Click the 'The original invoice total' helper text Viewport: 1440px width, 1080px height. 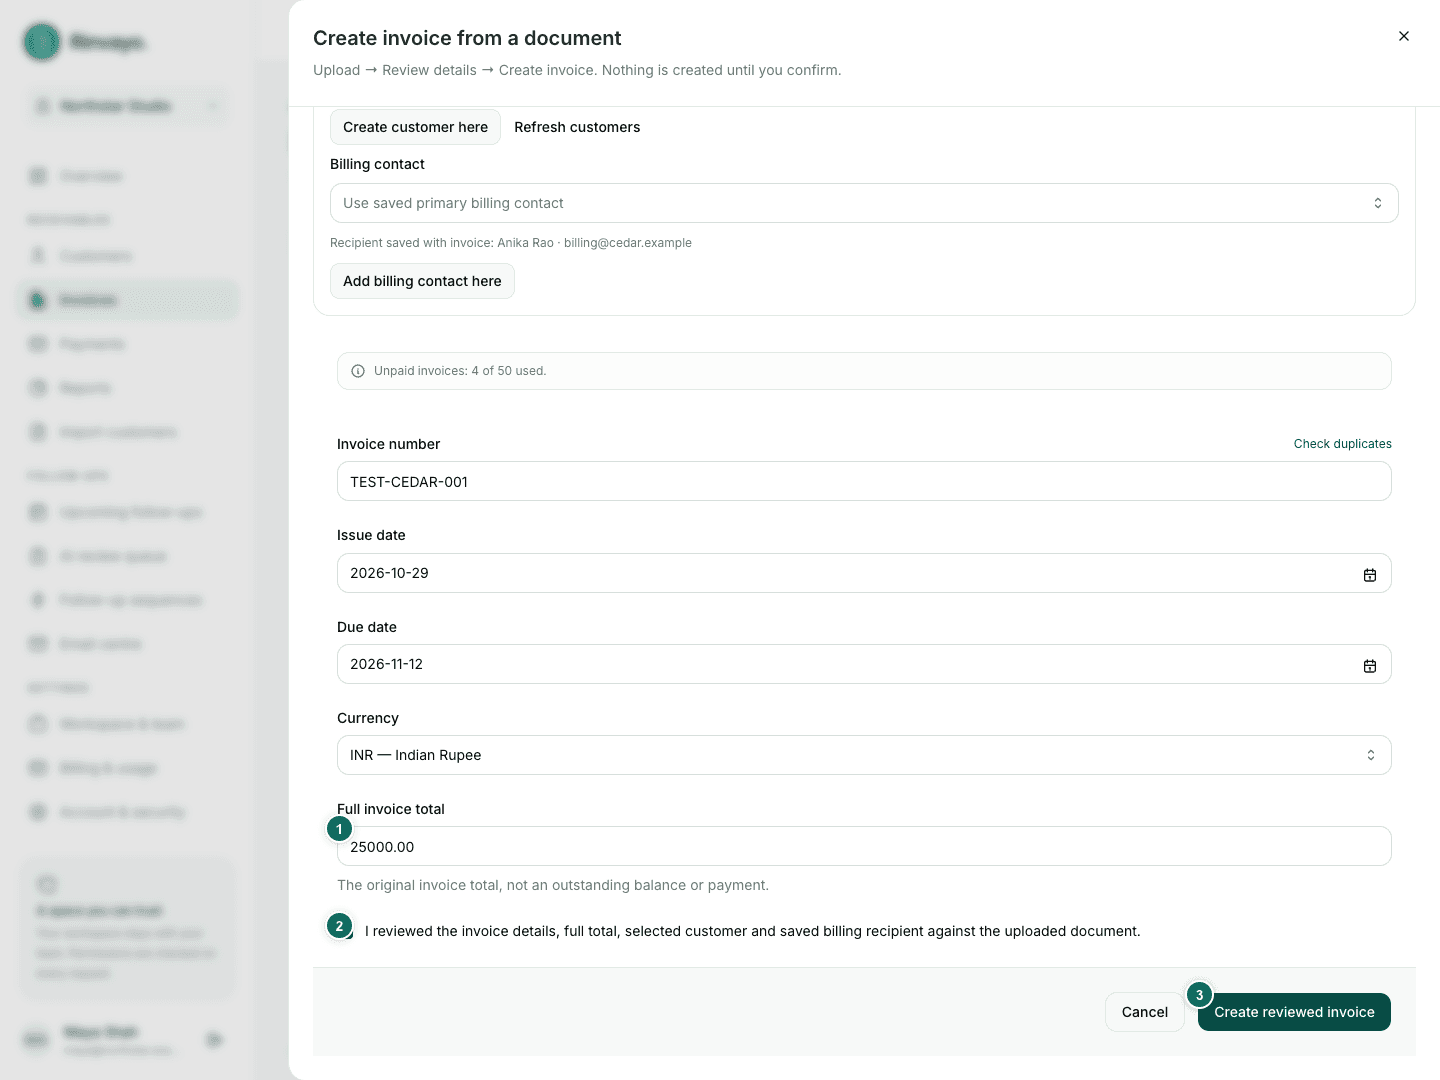pyautogui.click(x=553, y=885)
